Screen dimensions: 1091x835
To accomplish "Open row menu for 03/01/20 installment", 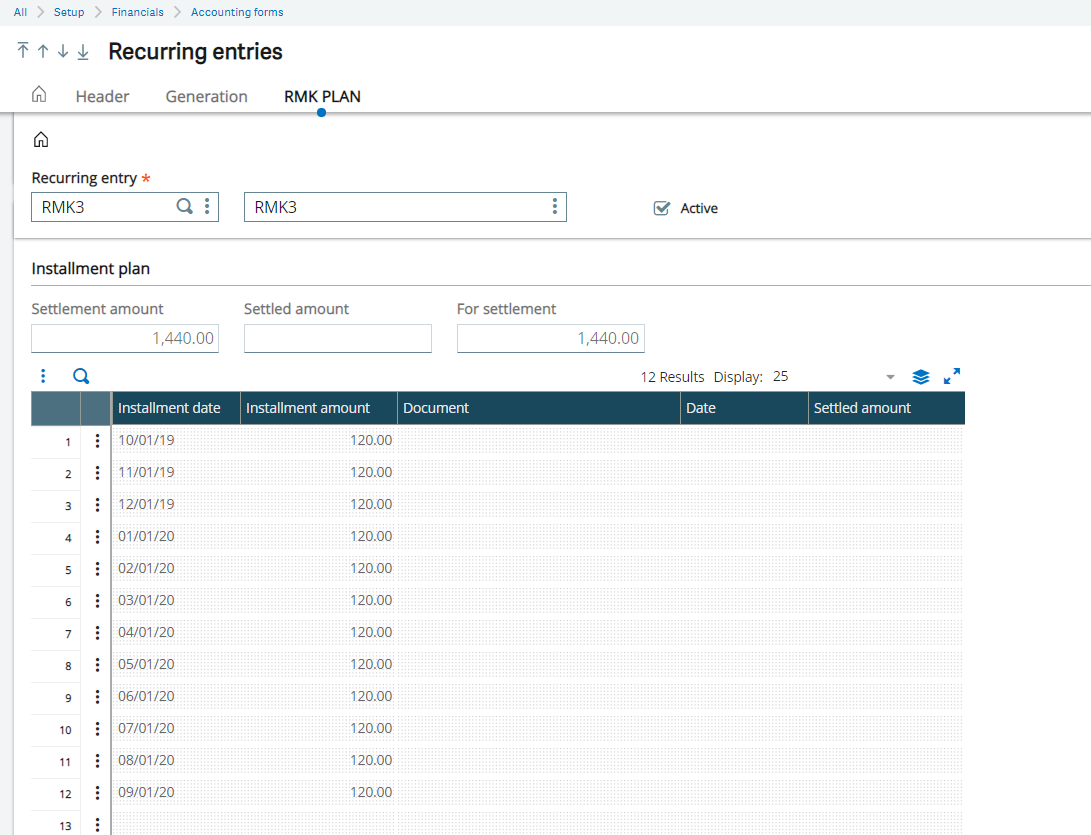I will click(97, 601).
